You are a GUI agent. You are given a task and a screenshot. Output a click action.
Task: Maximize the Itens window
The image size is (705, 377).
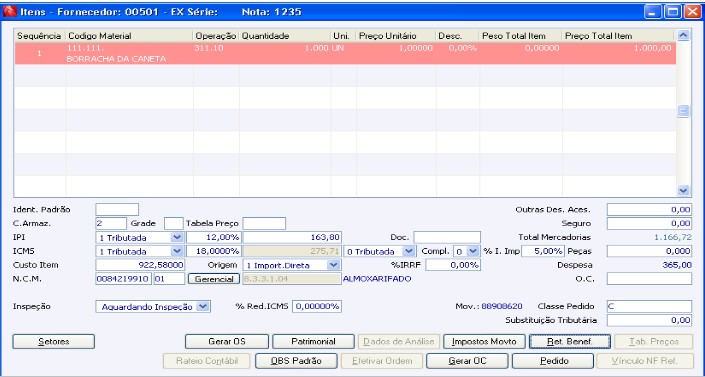pyautogui.click(x=673, y=12)
